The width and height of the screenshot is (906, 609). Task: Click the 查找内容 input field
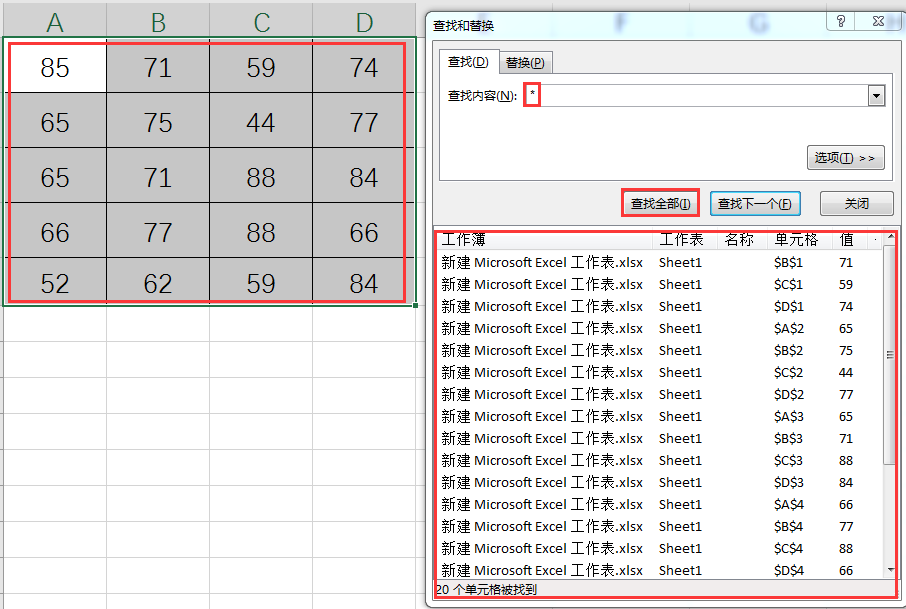(695, 95)
